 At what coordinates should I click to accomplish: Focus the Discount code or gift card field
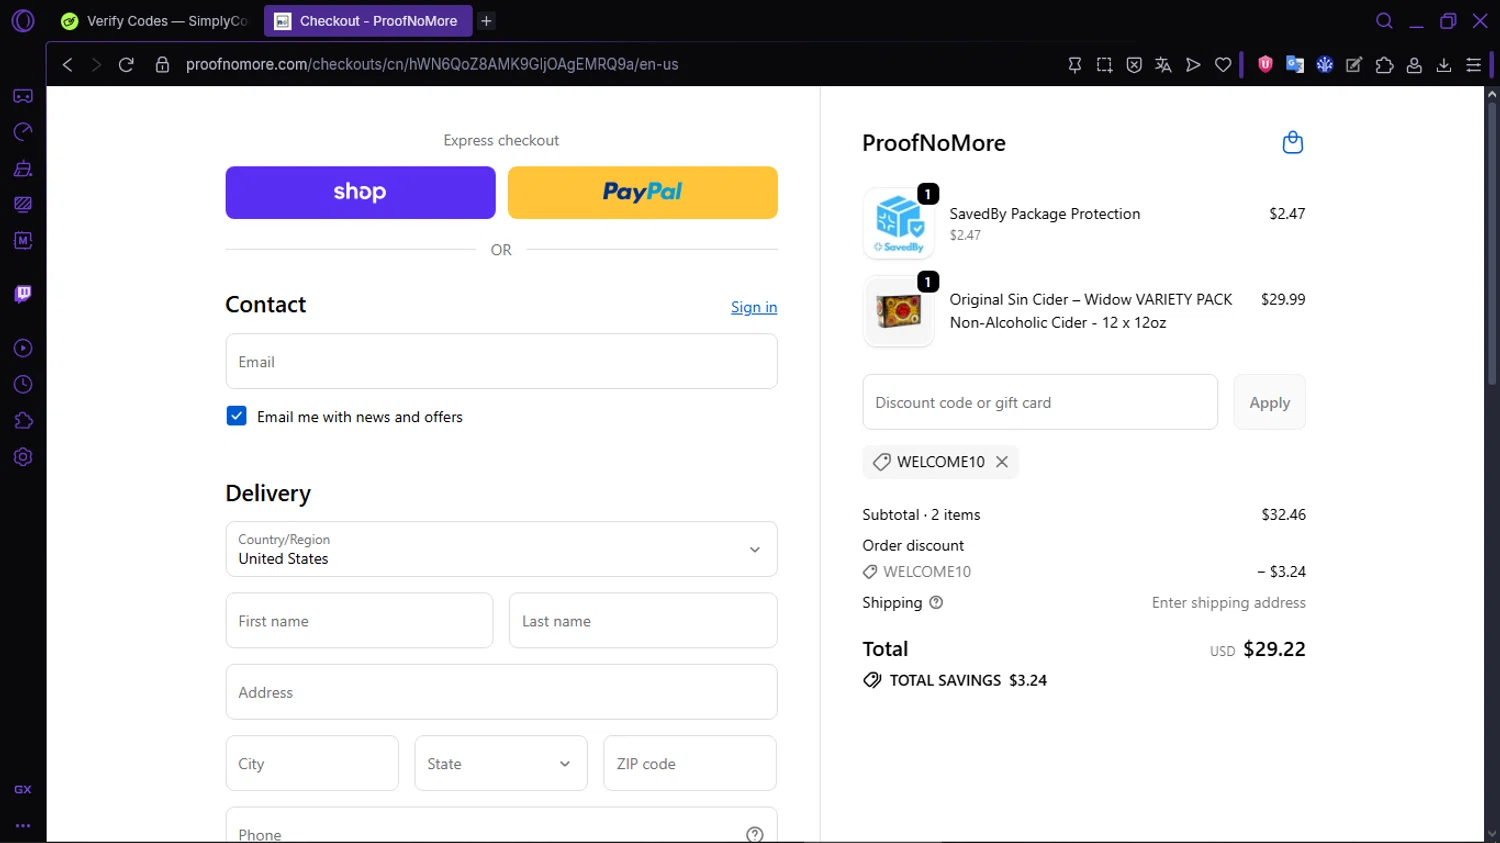pos(1040,402)
